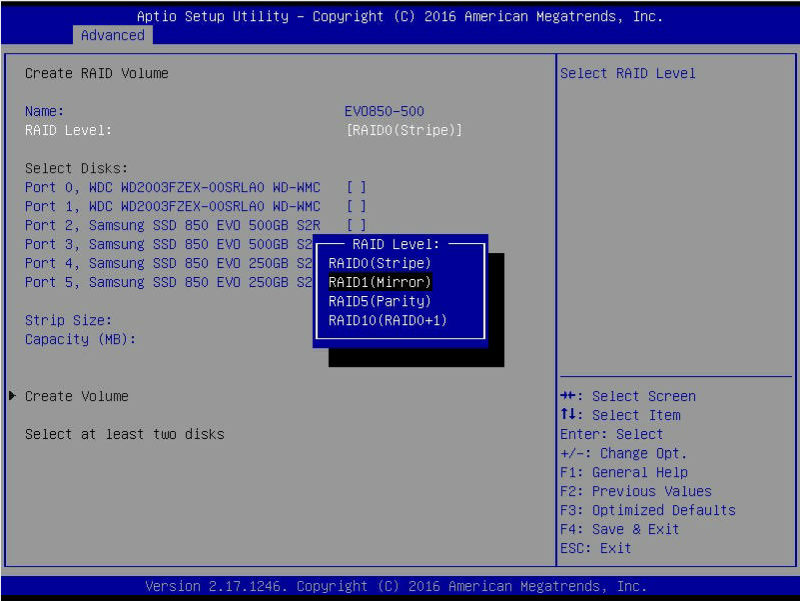Click the Version 2.17.1246 footer text
This screenshot has height=601, width=800.
click(396, 586)
